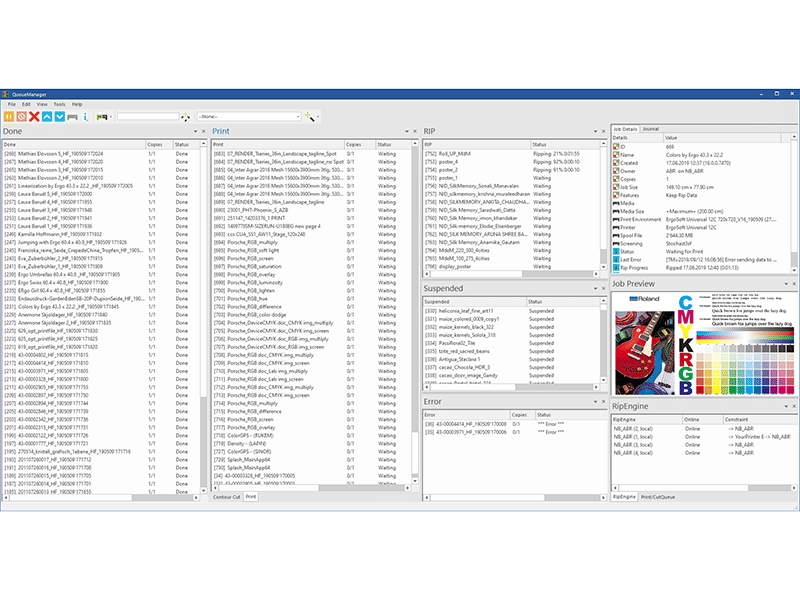
Task: Click the grey printer toolbar icon
Action: 72,117
